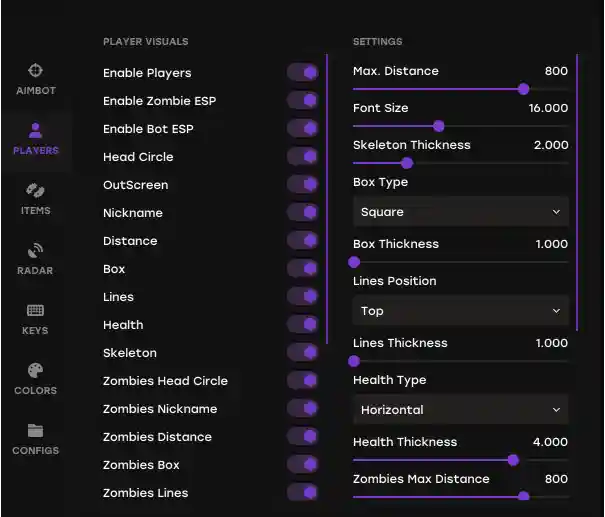Disable the Head Circle toggle
The width and height of the screenshot is (605, 517).
tap(302, 157)
